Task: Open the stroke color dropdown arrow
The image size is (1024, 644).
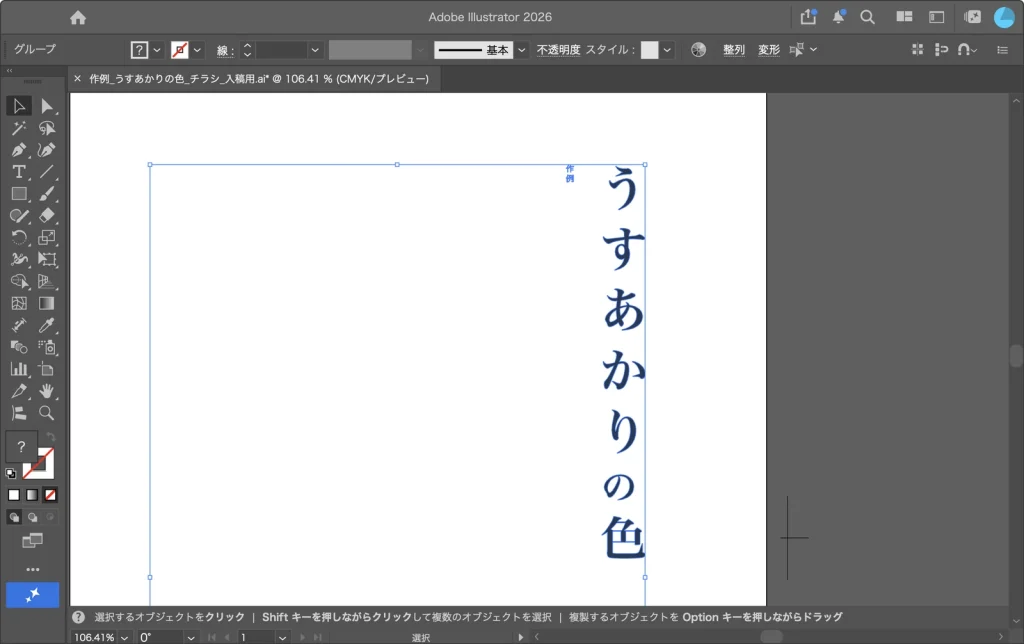Action: [x=197, y=50]
